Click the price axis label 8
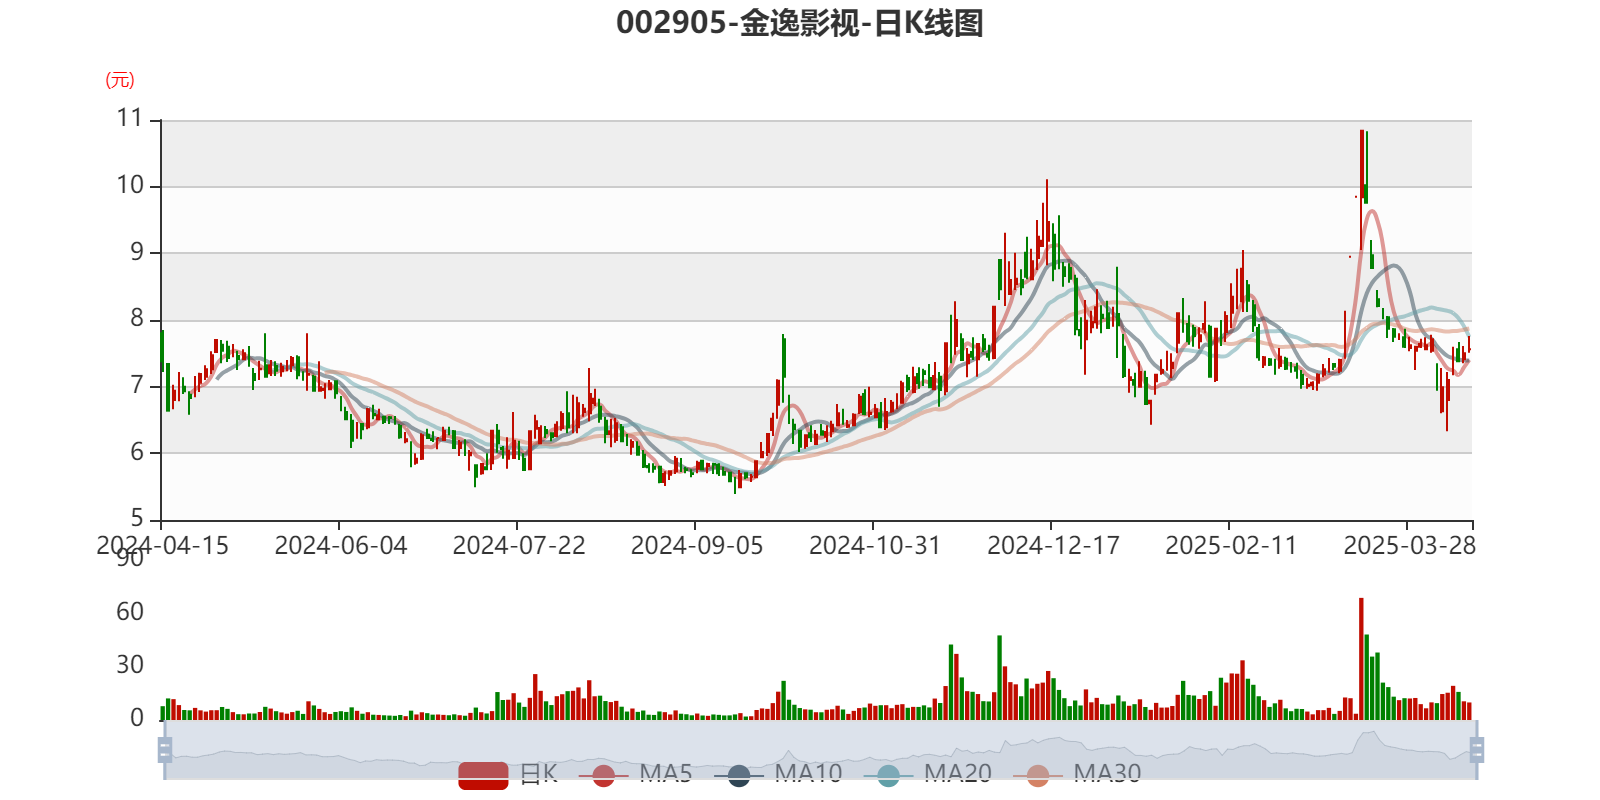Screen dimensions: 1600x800 click(x=137, y=319)
